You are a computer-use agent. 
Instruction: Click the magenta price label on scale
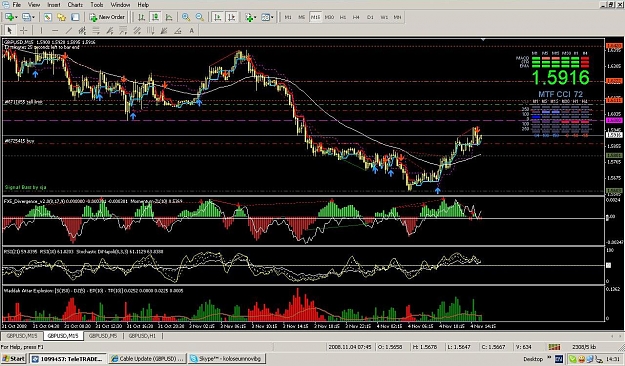(x=614, y=120)
